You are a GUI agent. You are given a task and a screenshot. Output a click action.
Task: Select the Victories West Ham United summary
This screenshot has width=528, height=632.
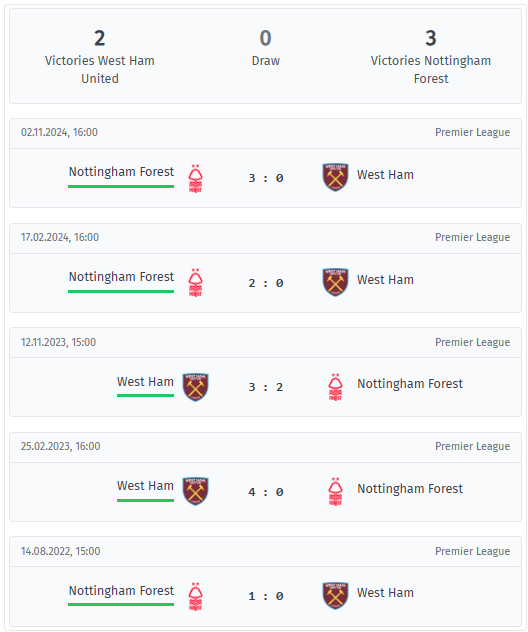click(x=100, y=57)
